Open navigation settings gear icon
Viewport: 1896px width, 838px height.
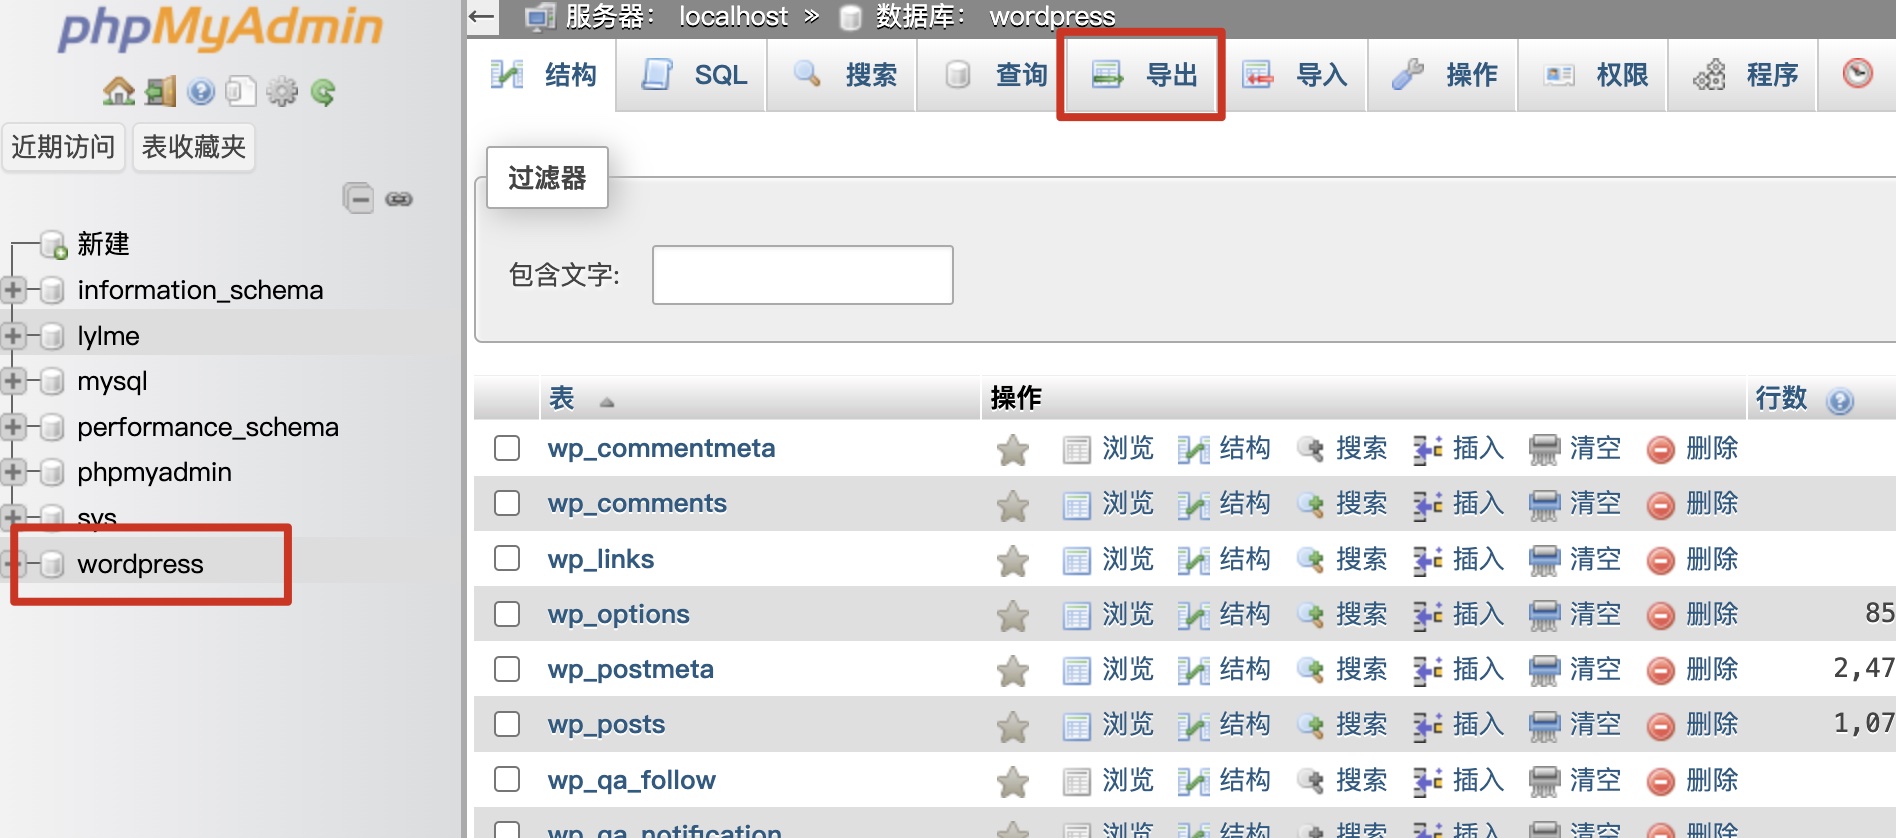point(282,92)
